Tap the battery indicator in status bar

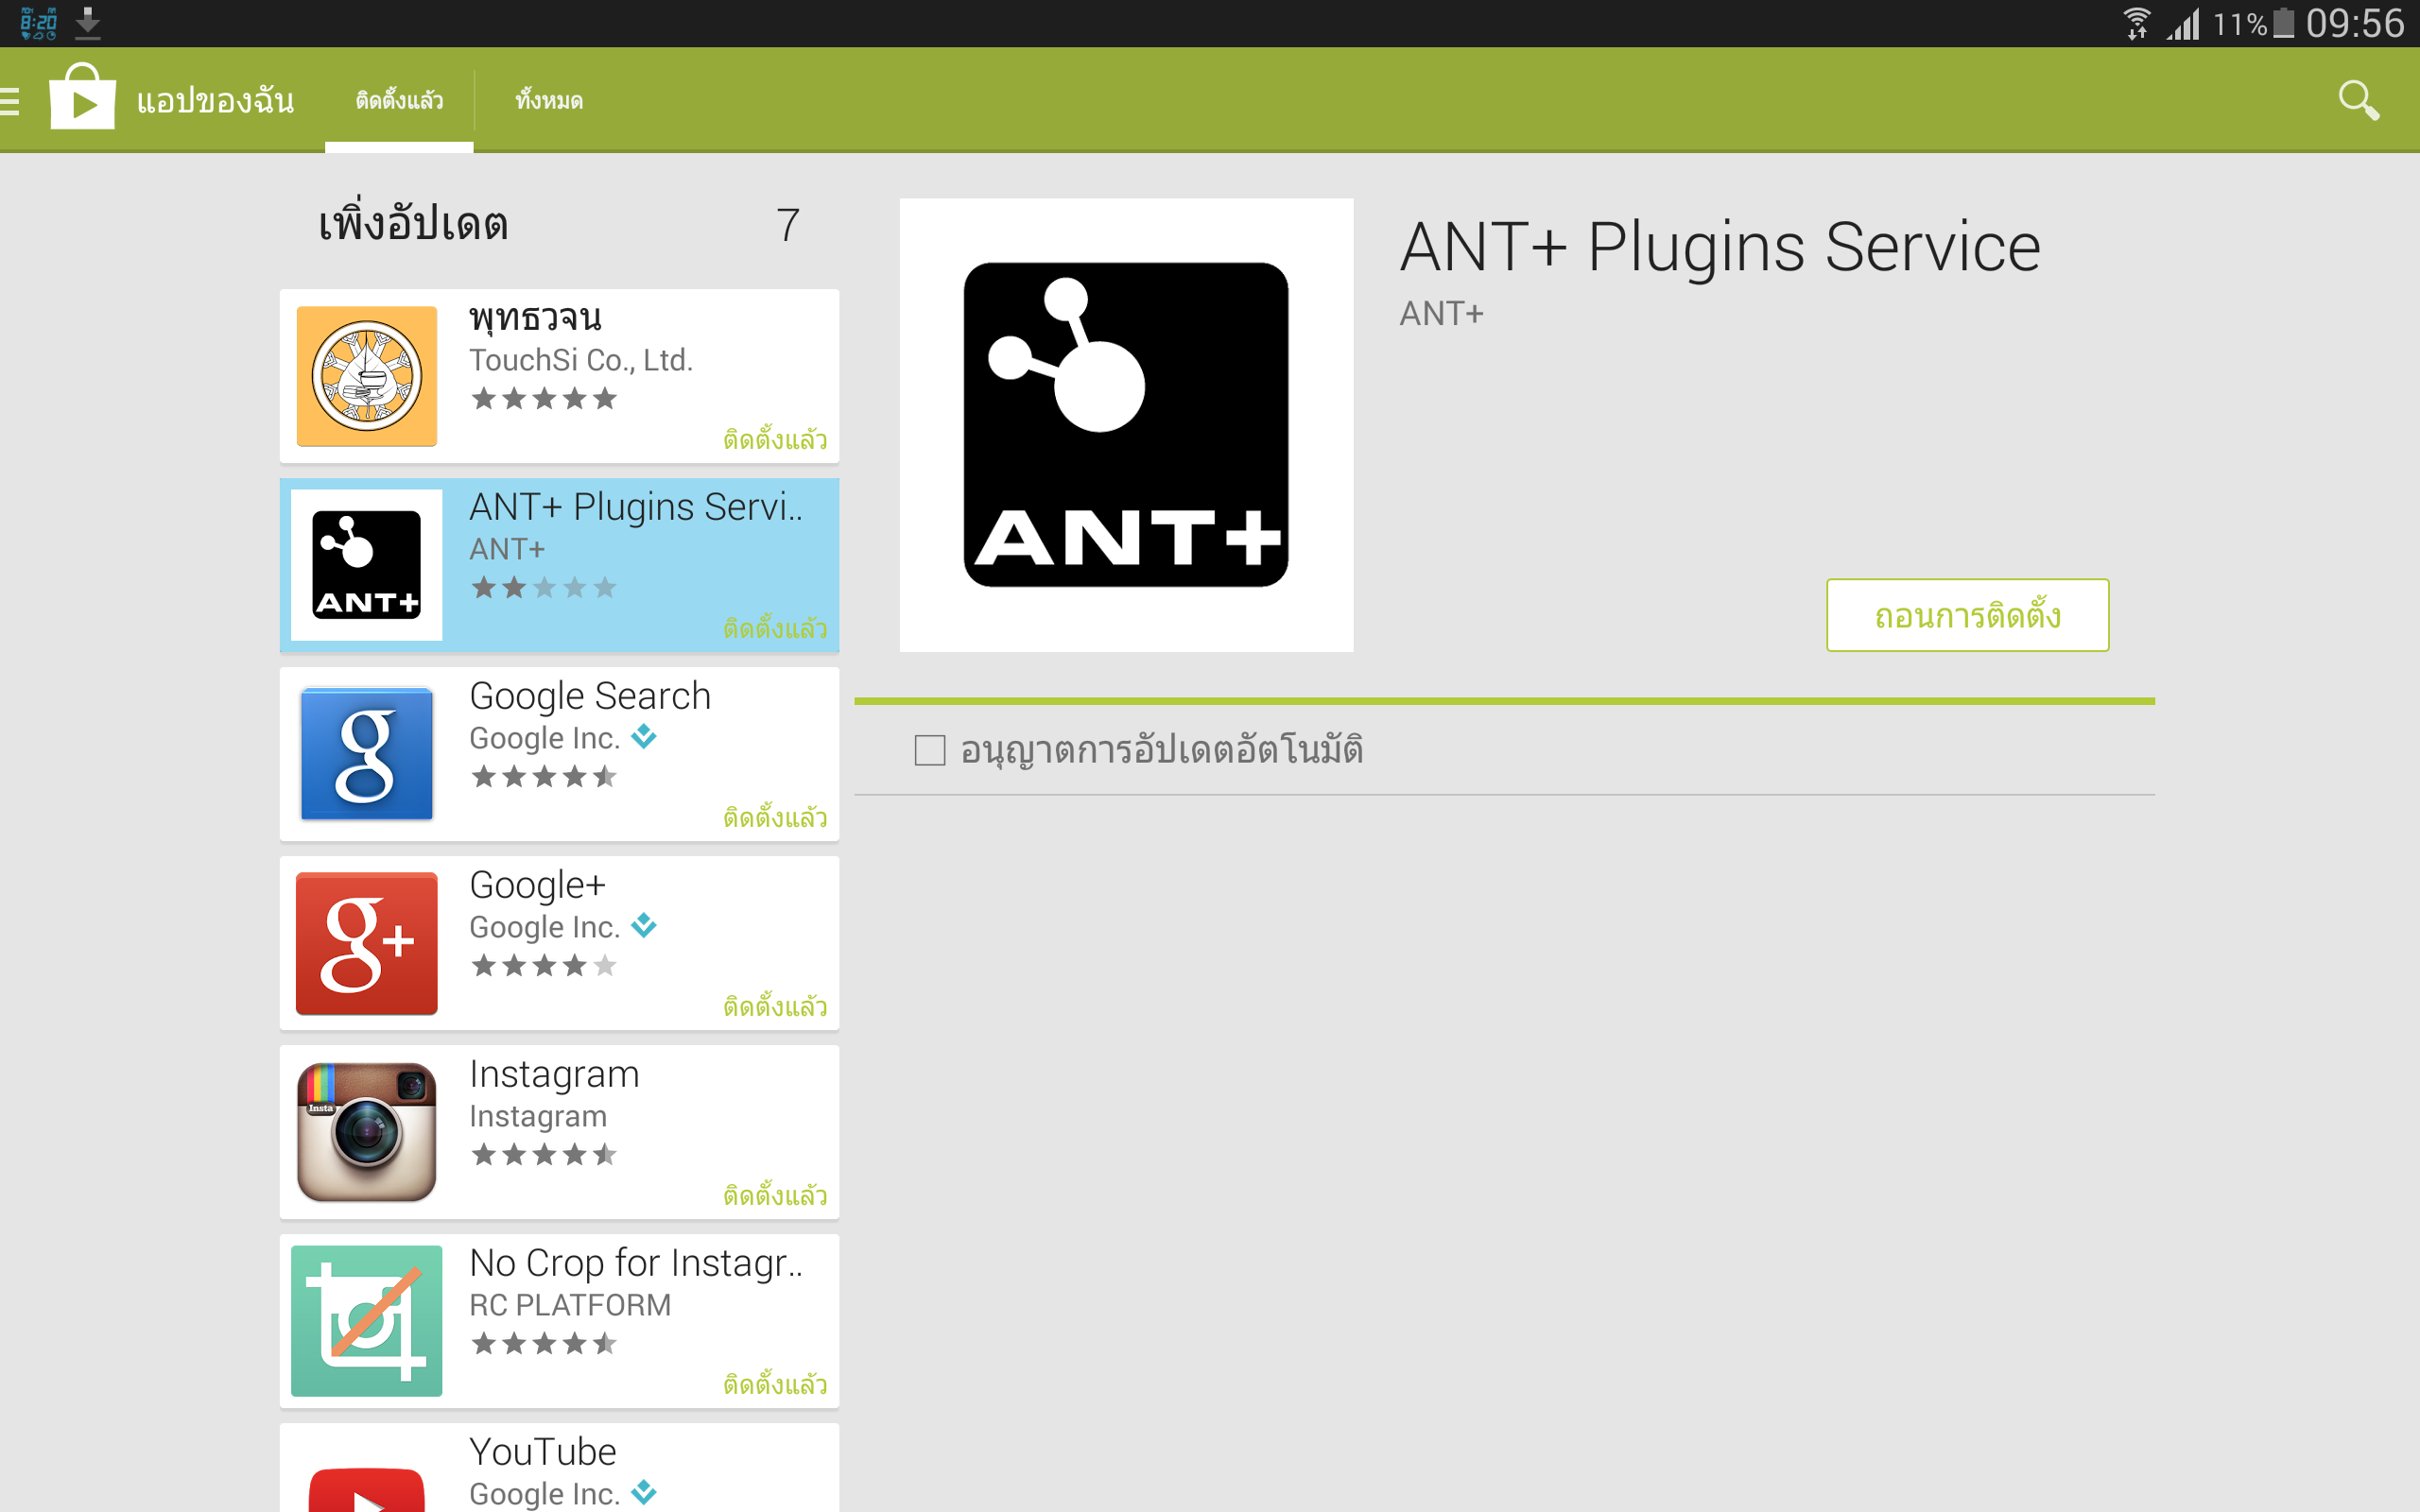coord(2283,23)
